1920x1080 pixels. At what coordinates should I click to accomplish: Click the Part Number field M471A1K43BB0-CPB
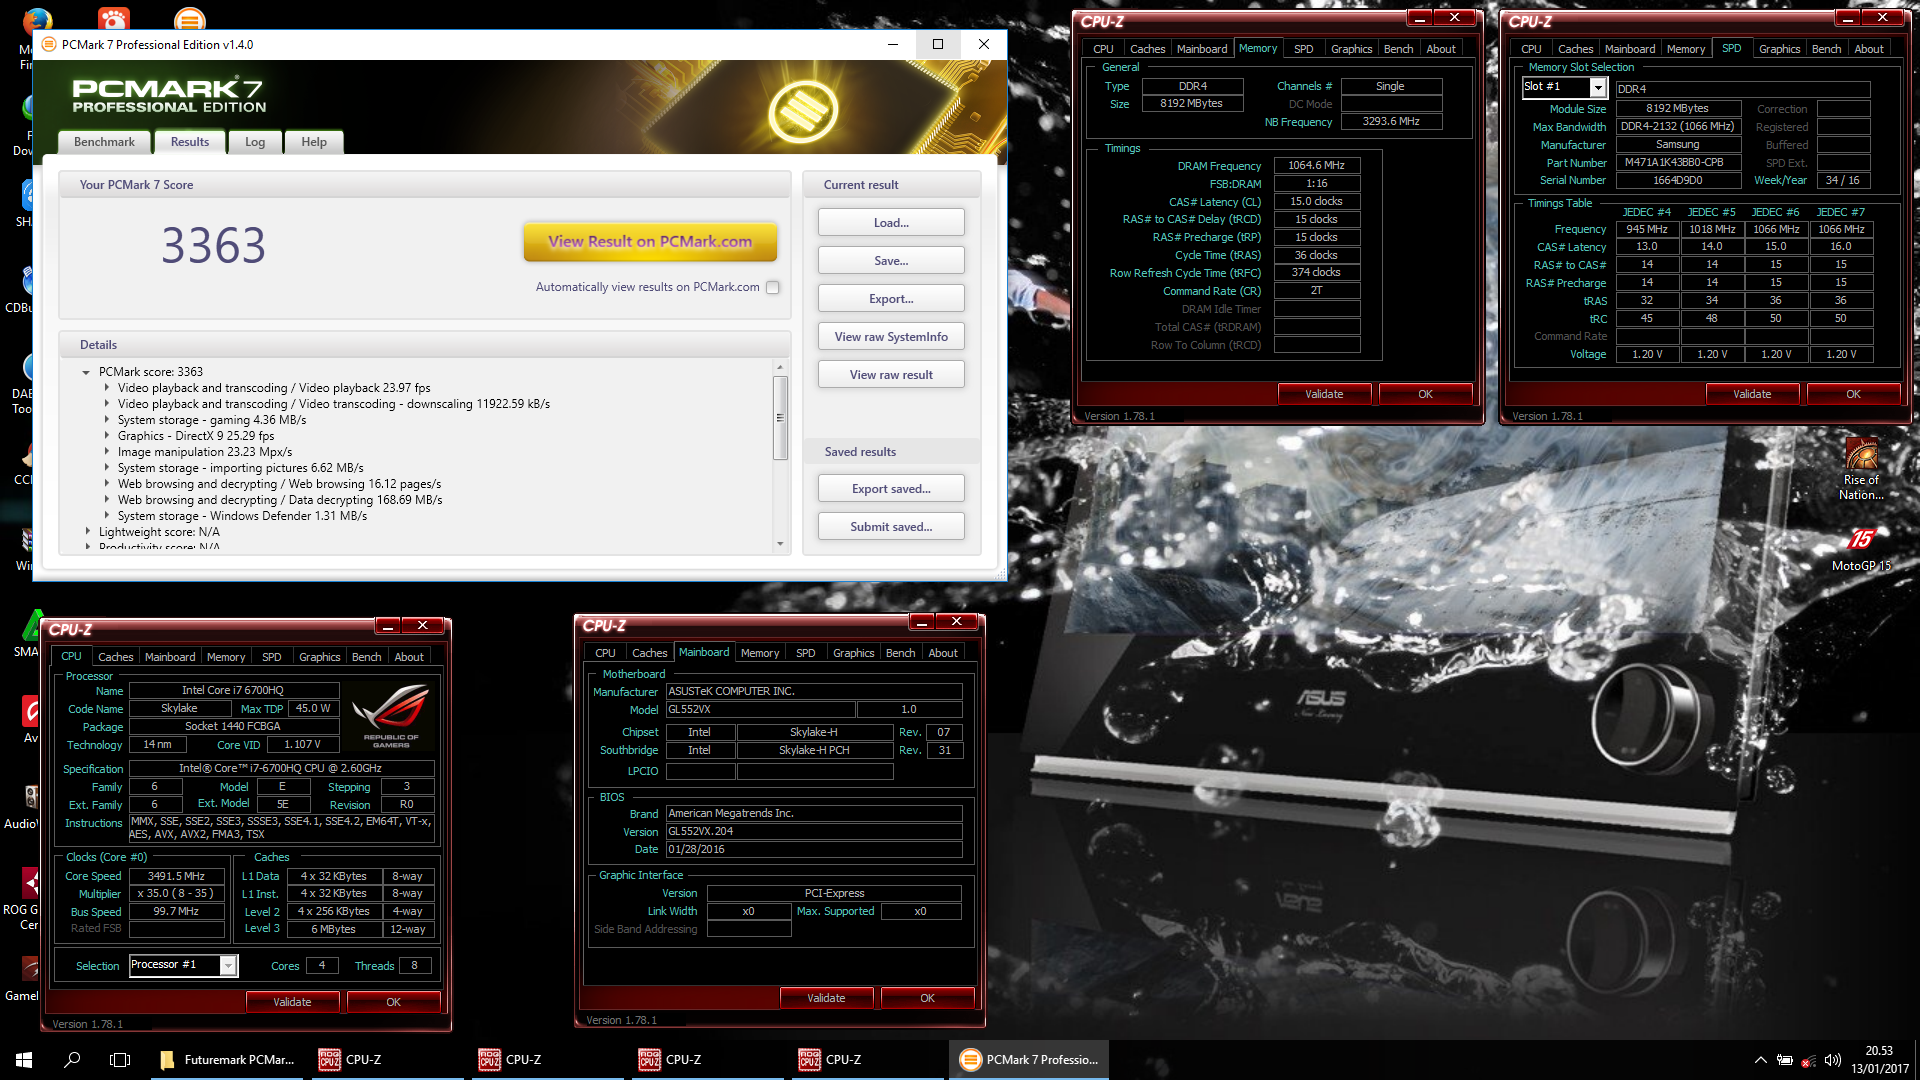tap(1677, 163)
